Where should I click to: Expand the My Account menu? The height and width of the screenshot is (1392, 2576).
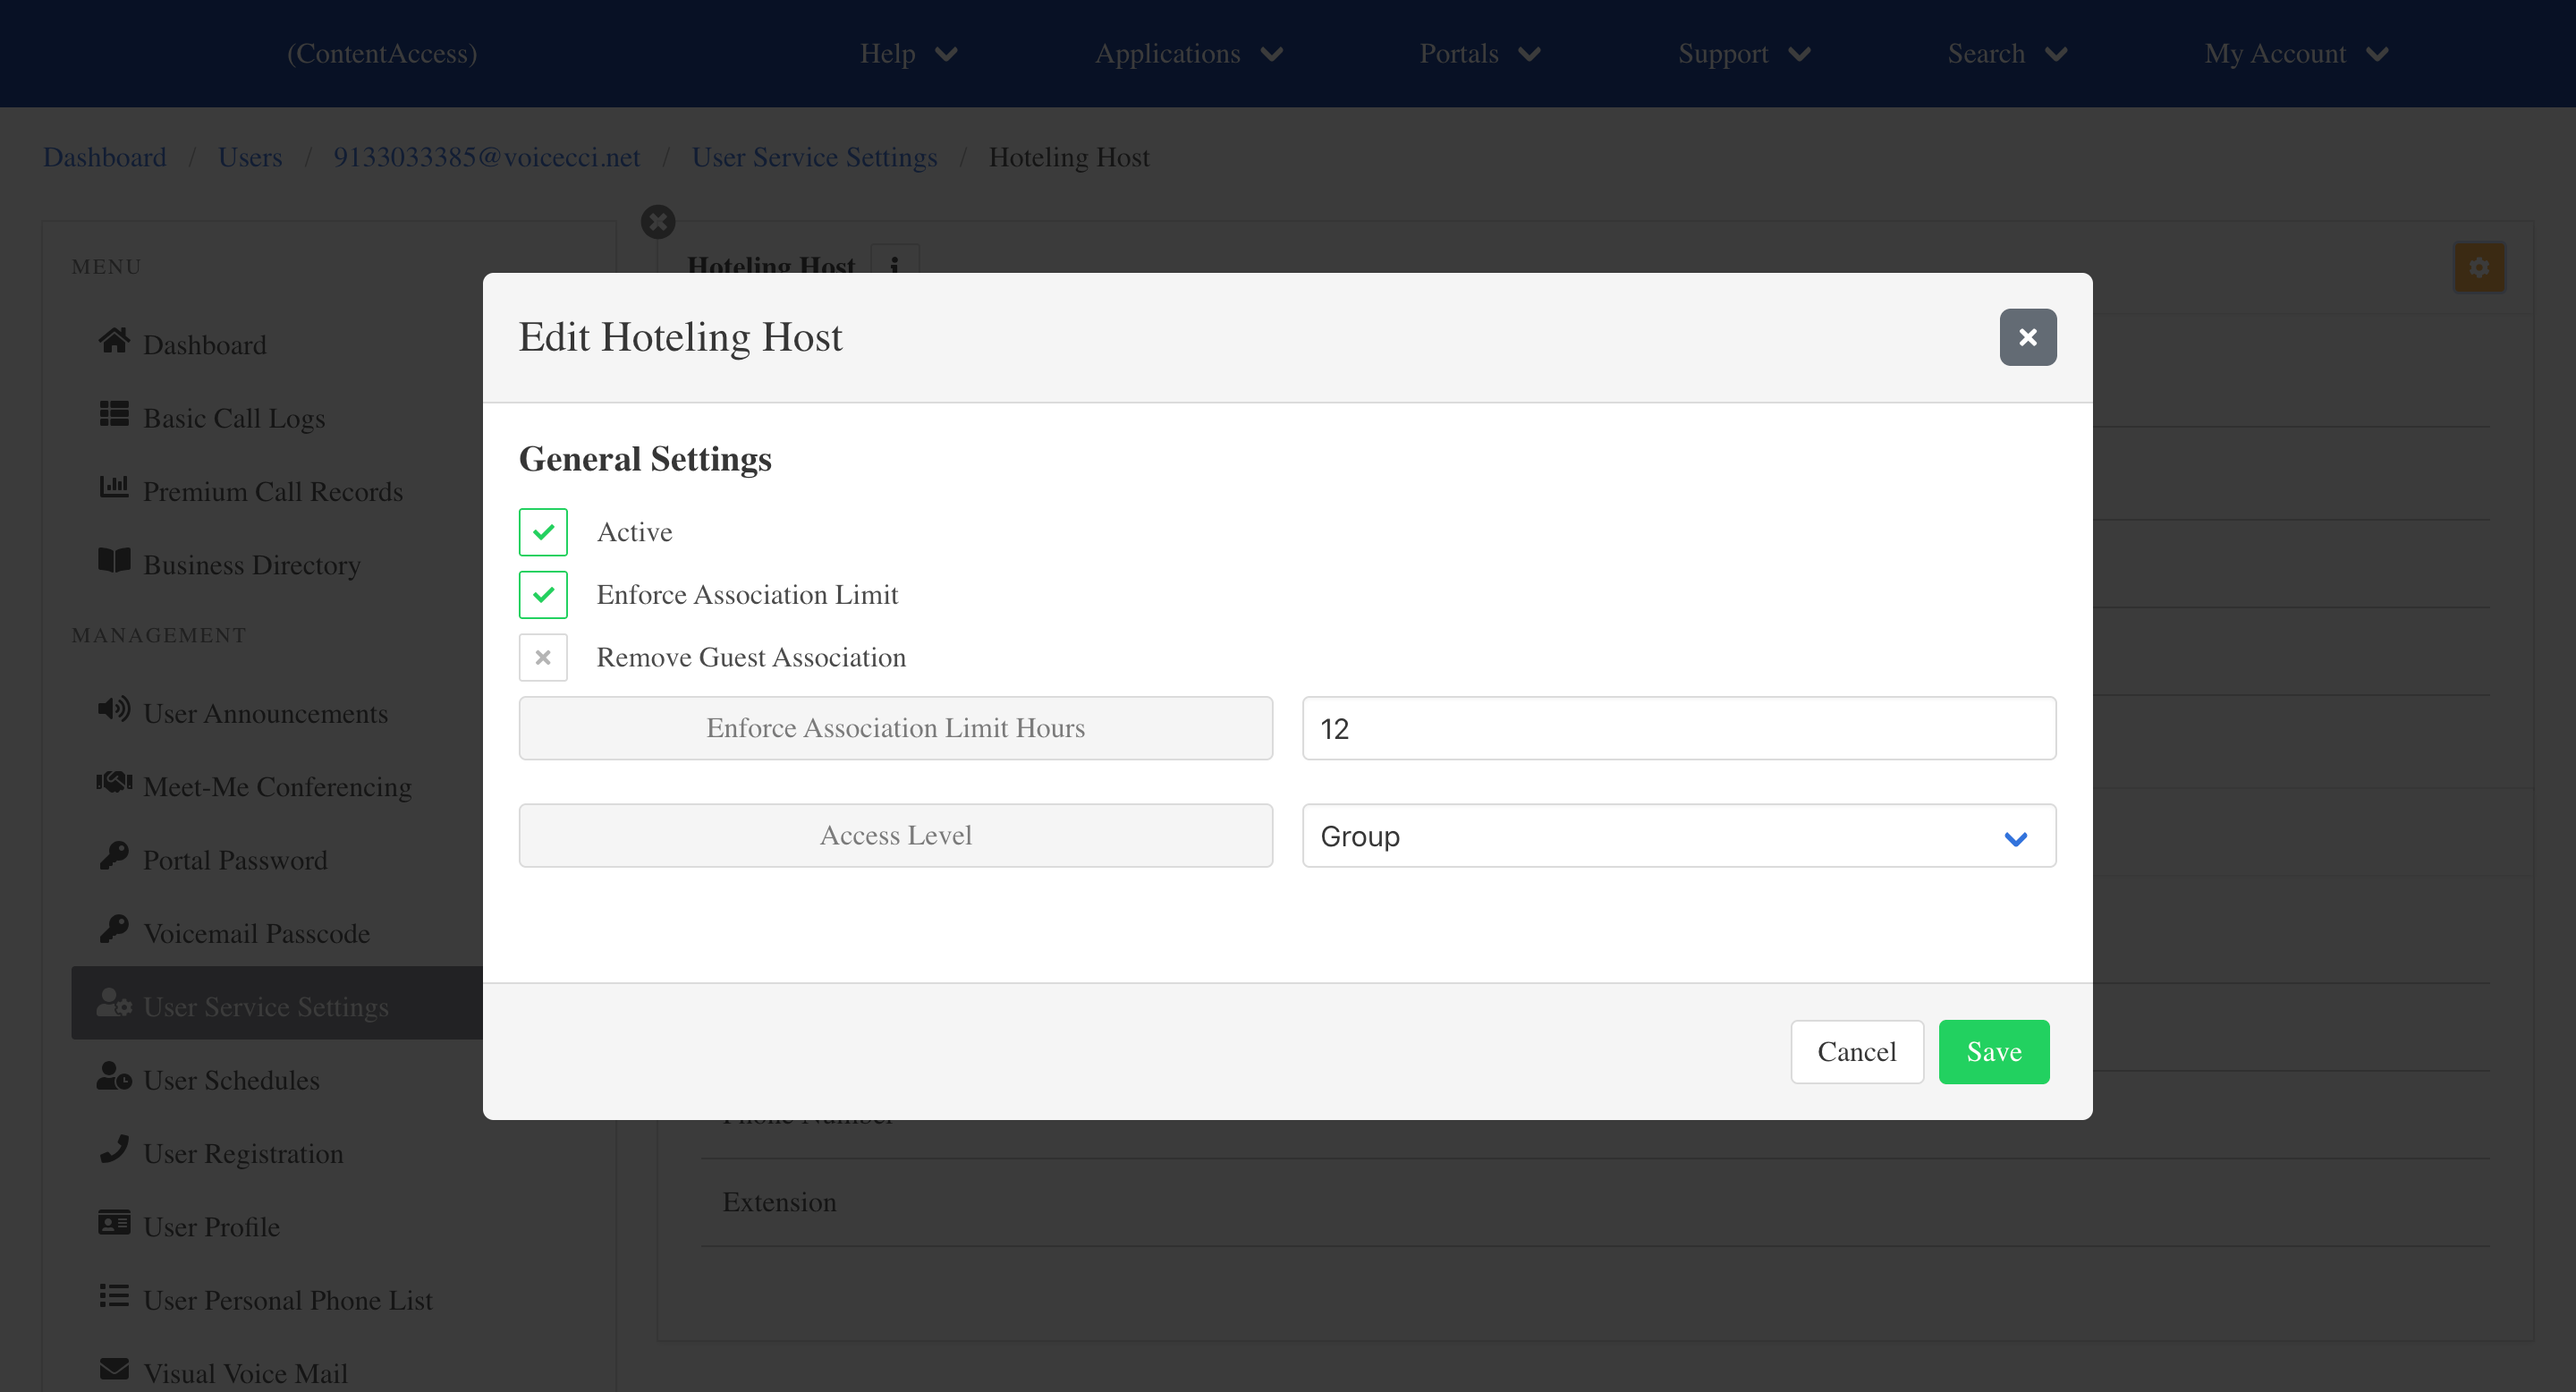click(2296, 54)
